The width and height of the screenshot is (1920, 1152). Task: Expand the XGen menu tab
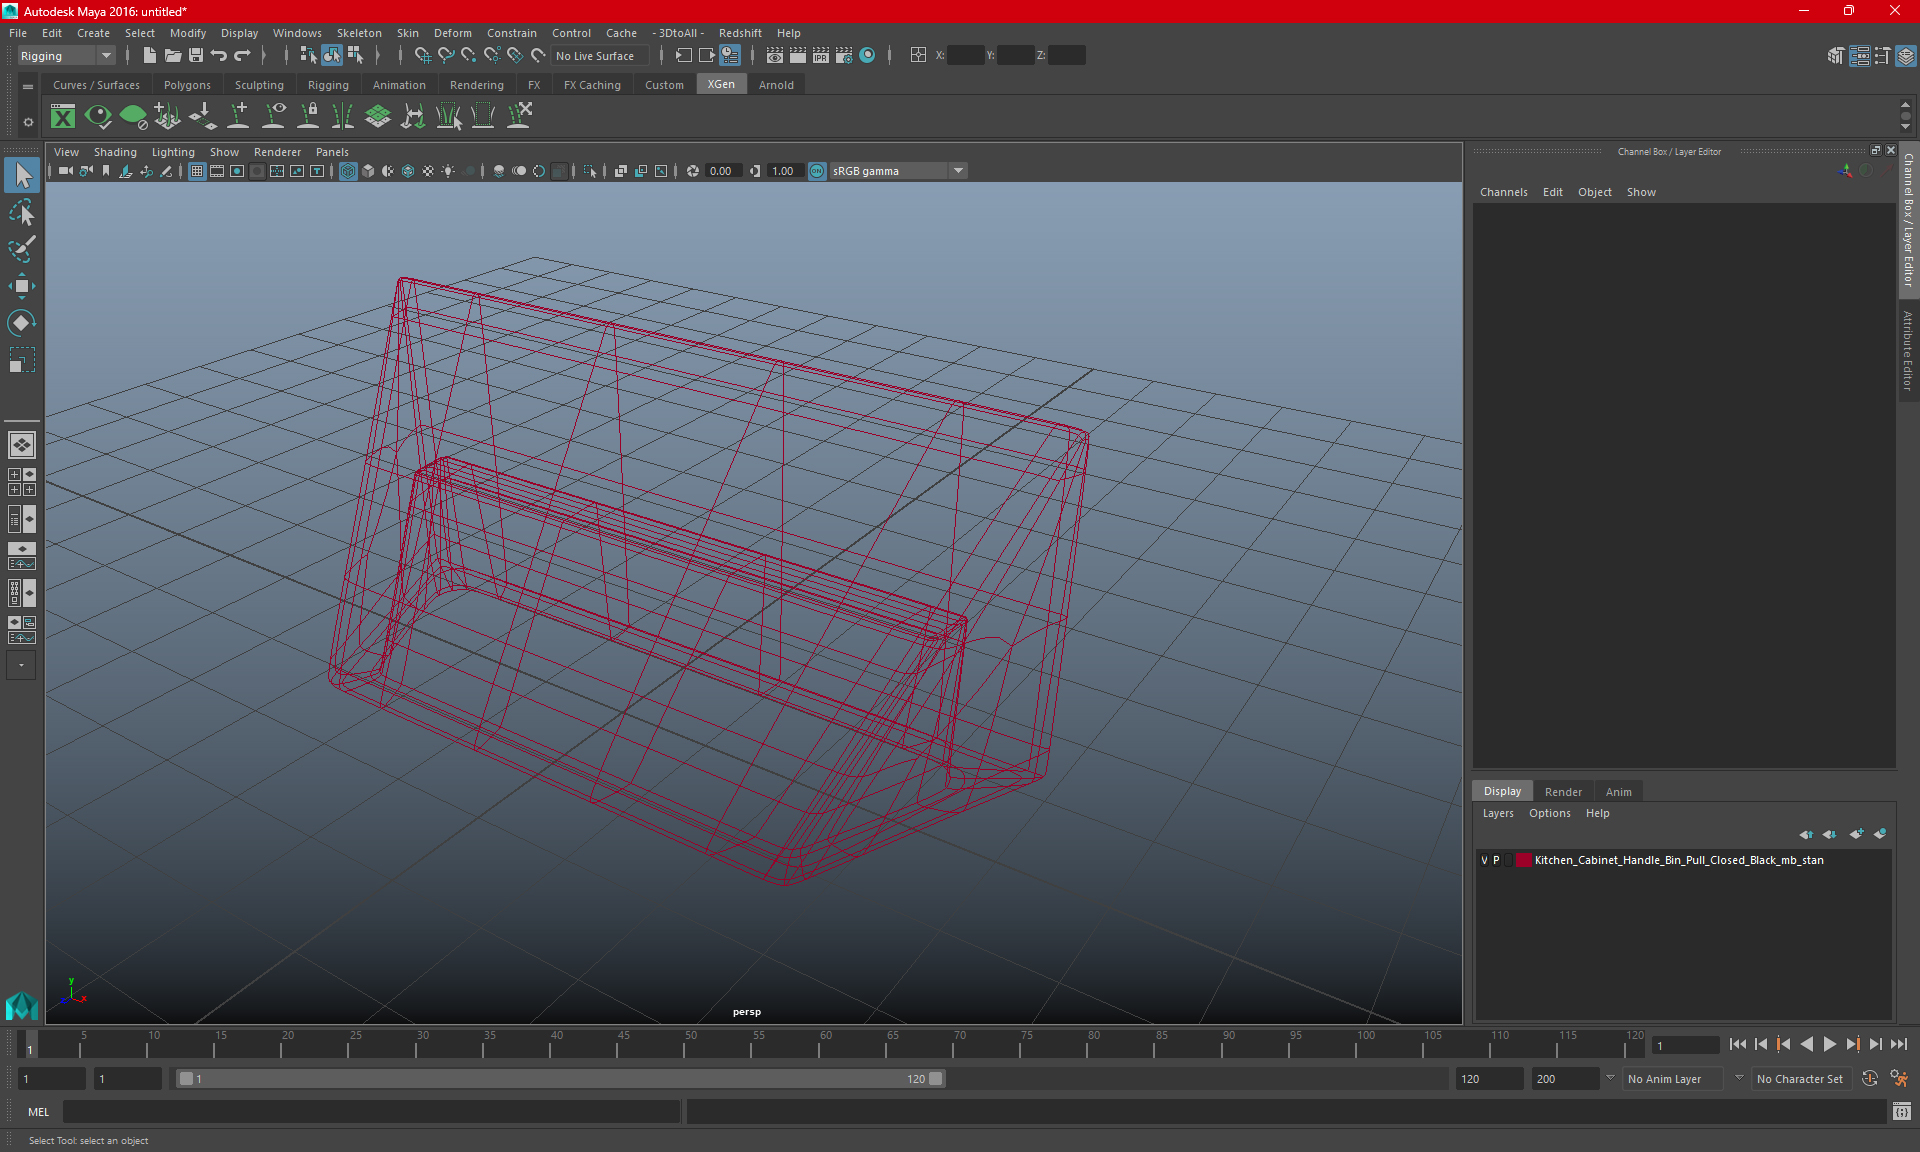tap(721, 85)
